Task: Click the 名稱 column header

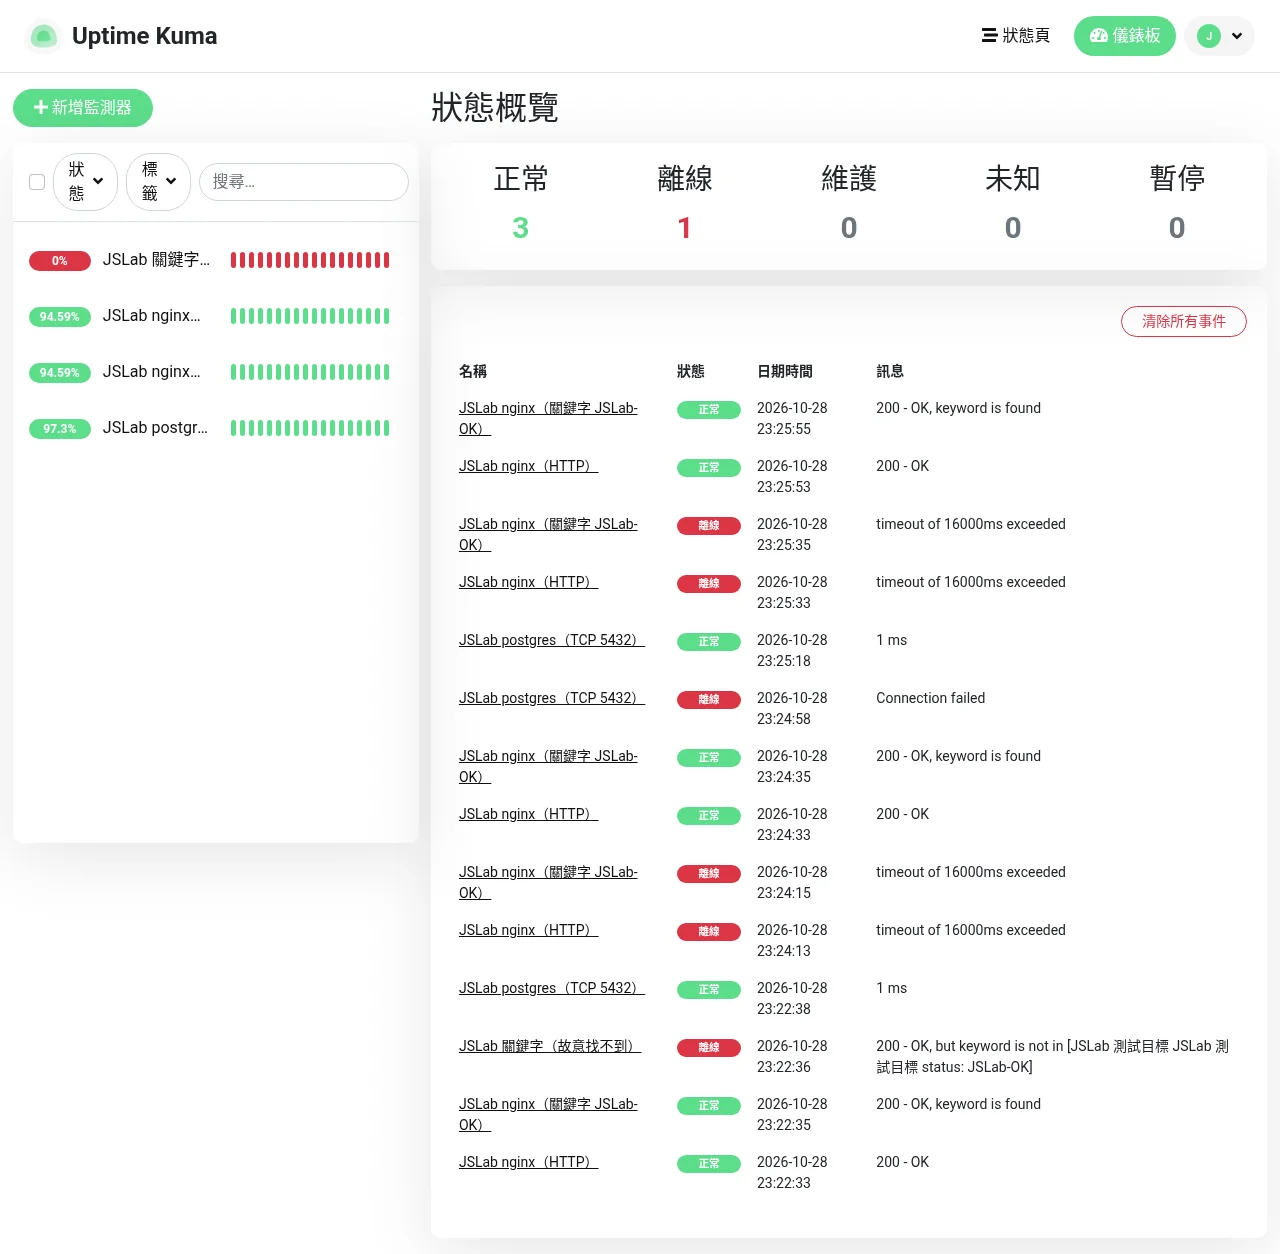Action: click(x=473, y=371)
